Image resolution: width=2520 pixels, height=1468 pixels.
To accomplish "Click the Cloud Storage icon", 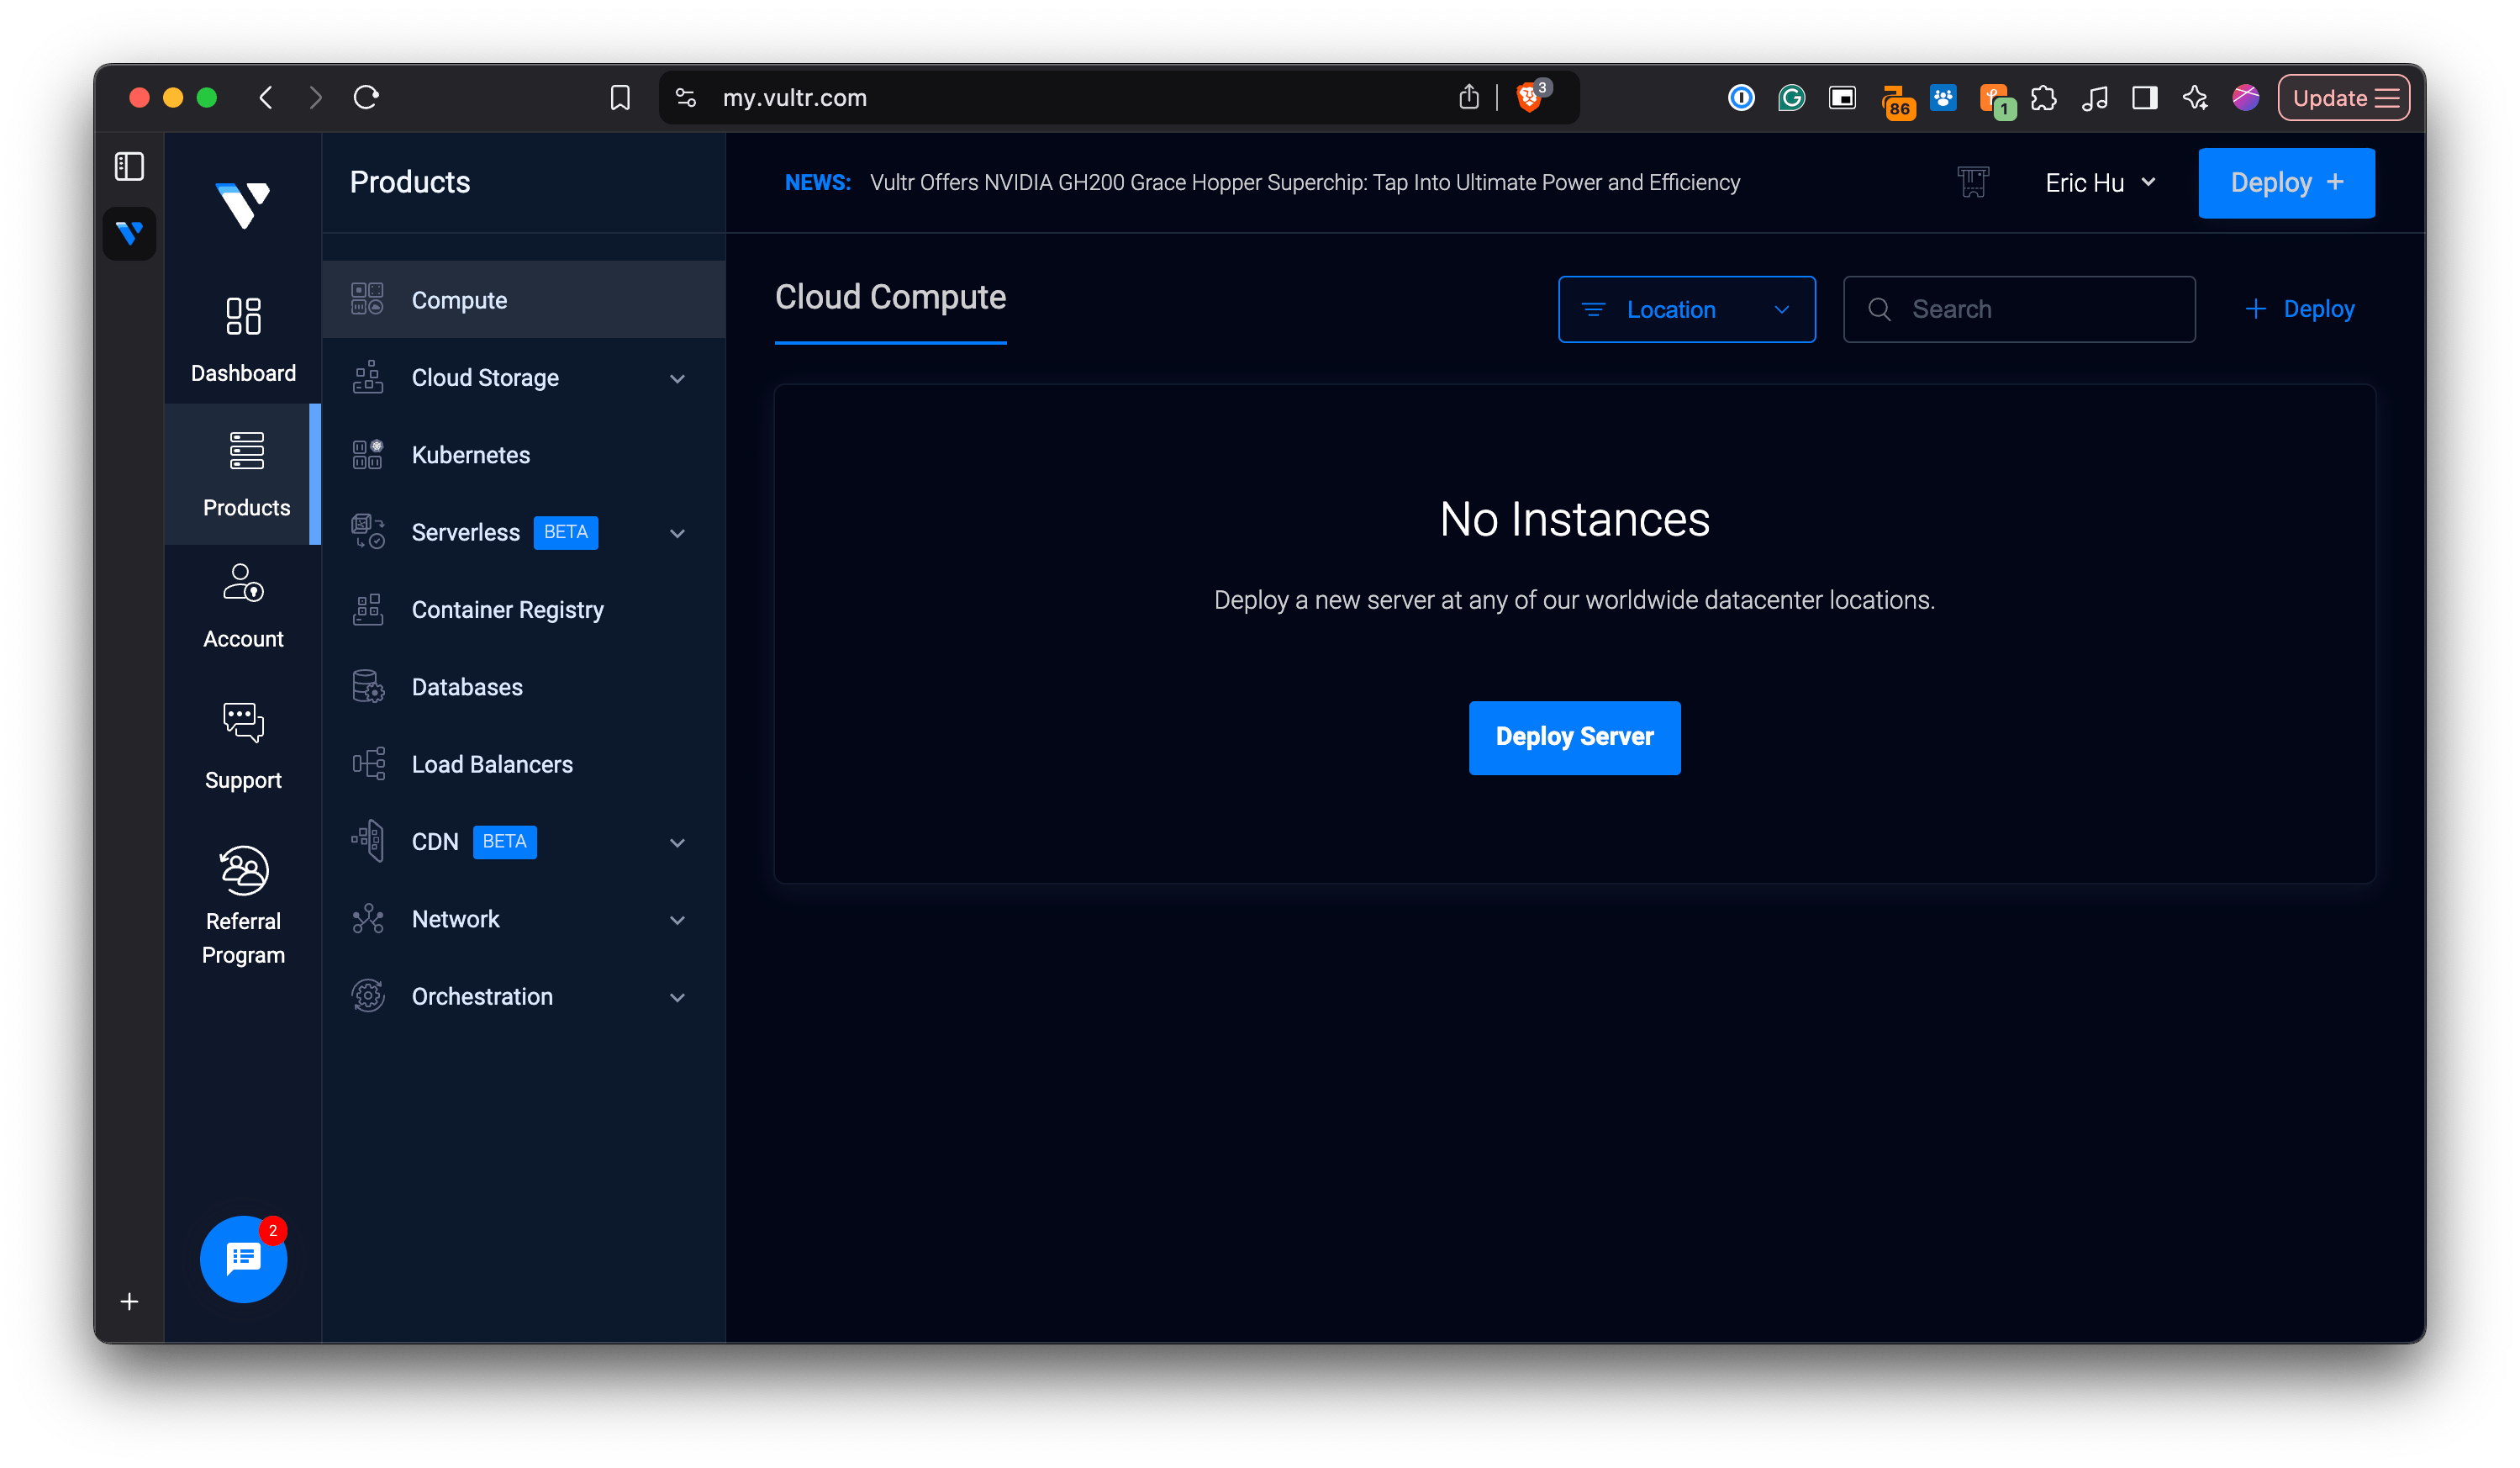I will tap(367, 377).
